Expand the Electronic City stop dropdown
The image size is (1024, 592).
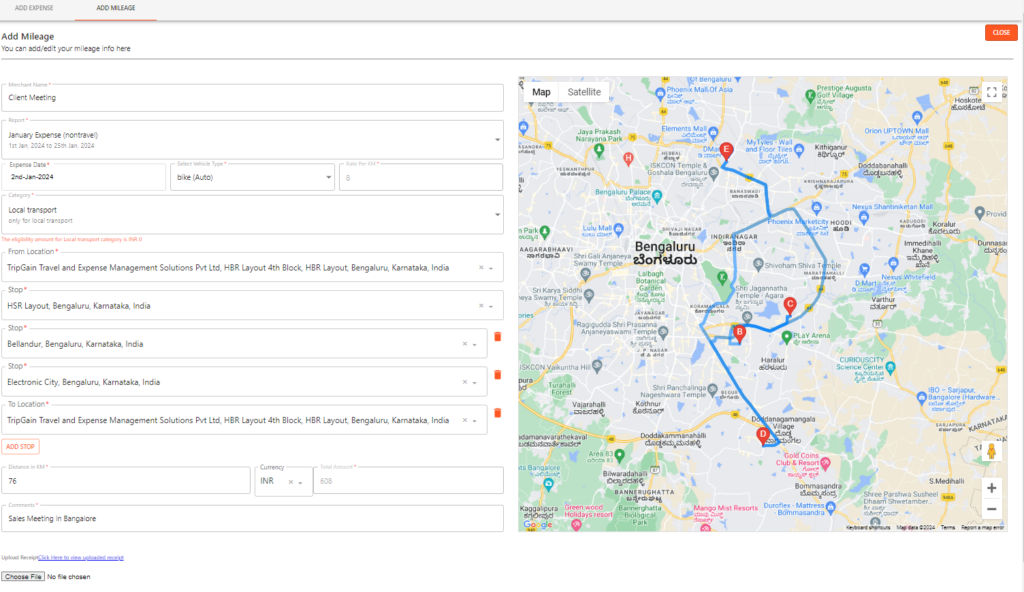[475, 382]
